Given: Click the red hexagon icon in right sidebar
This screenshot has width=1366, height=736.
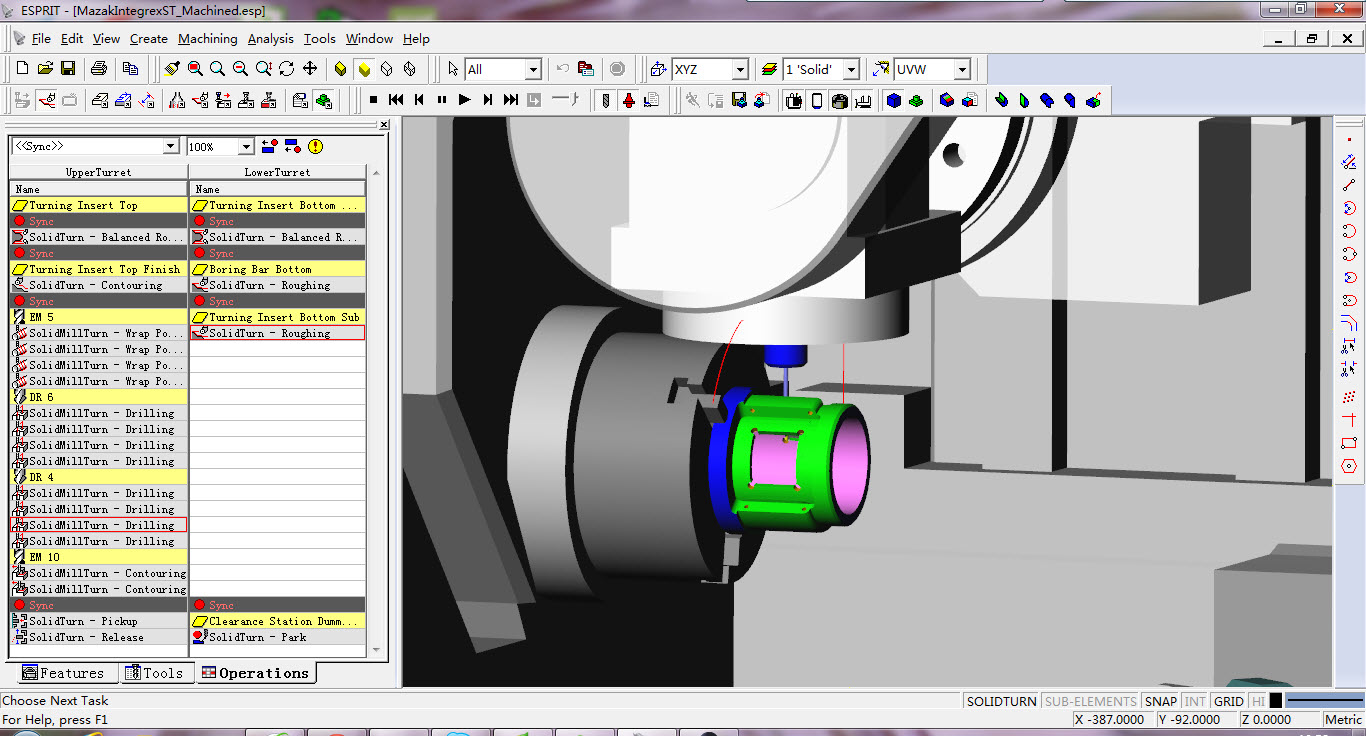Looking at the screenshot, I should click(1349, 466).
